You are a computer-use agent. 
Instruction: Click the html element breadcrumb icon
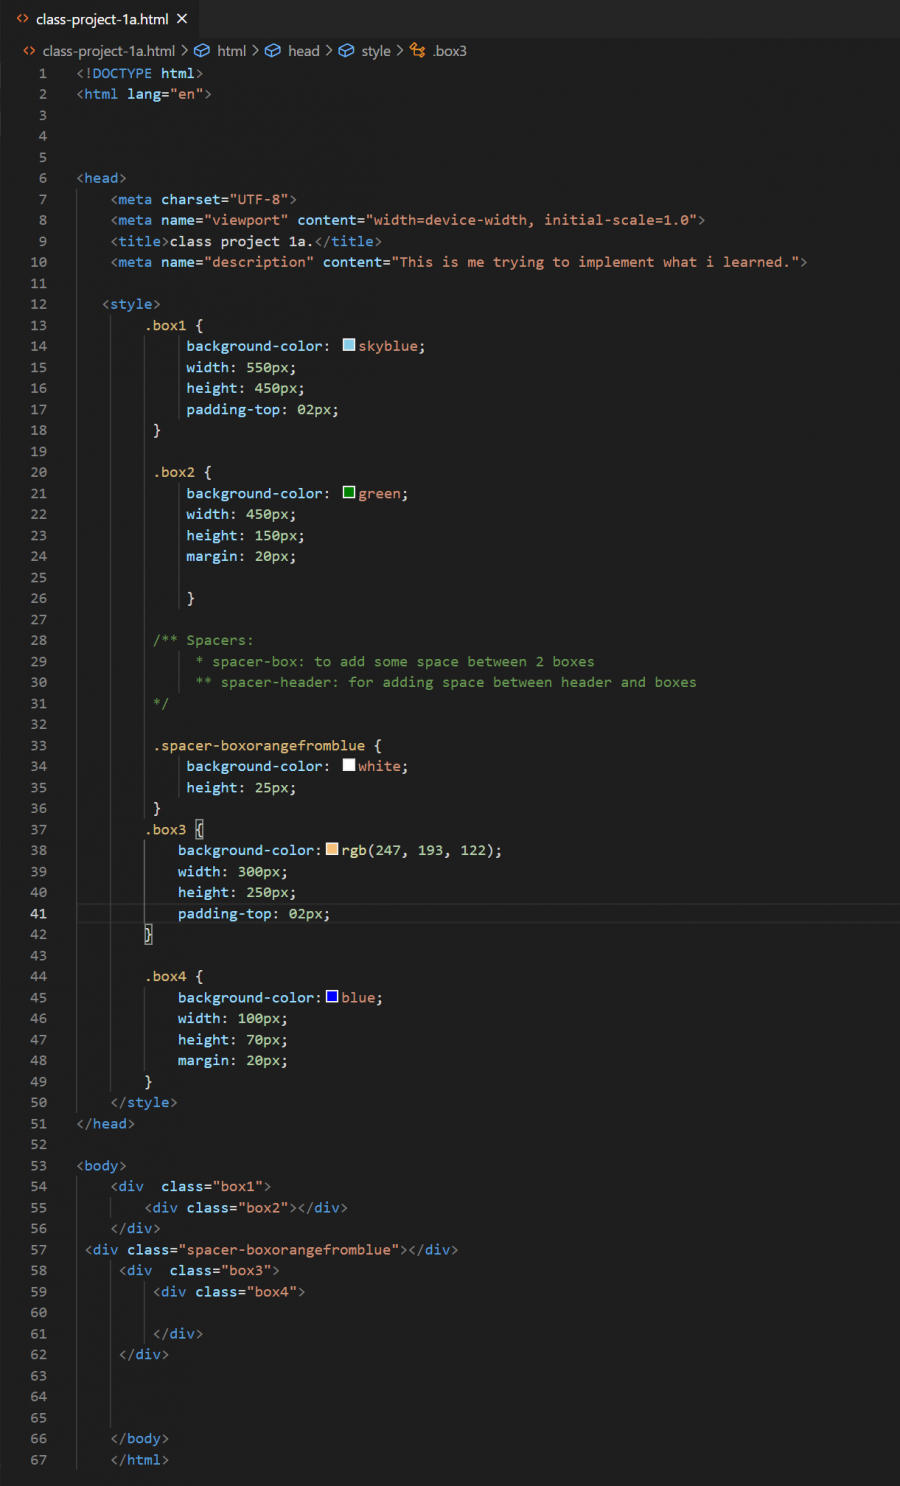202,51
